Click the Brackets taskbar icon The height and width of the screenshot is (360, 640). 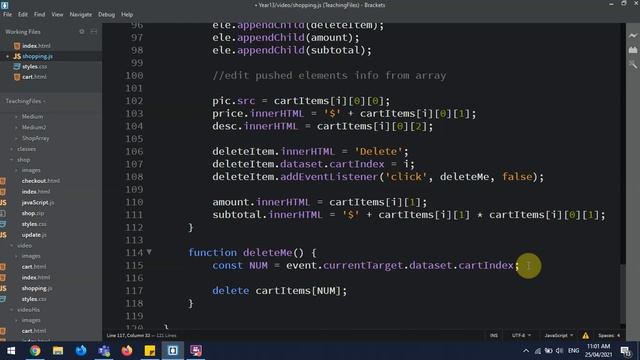173,351
